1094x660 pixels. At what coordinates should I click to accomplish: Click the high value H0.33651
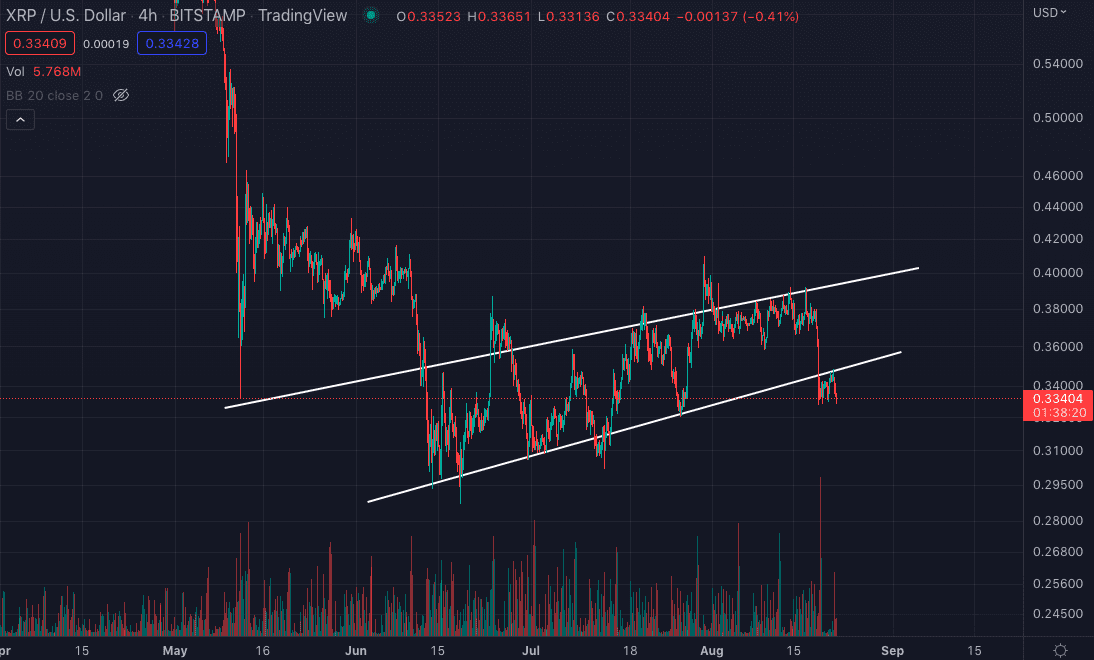[x=499, y=16]
